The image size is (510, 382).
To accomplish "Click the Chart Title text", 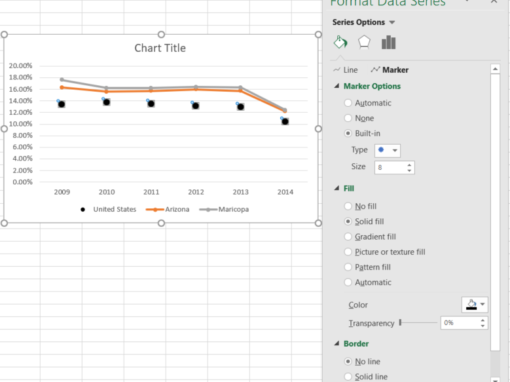I will [x=160, y=48].
